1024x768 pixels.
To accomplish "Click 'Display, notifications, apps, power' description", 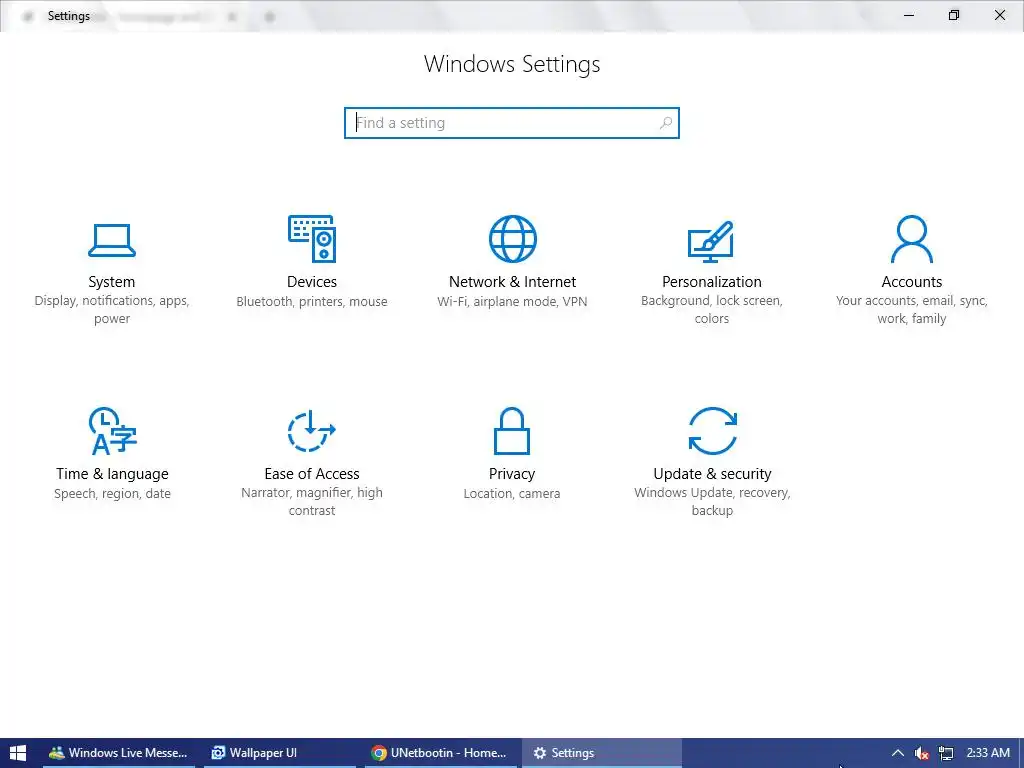I will tap(112, 310).
